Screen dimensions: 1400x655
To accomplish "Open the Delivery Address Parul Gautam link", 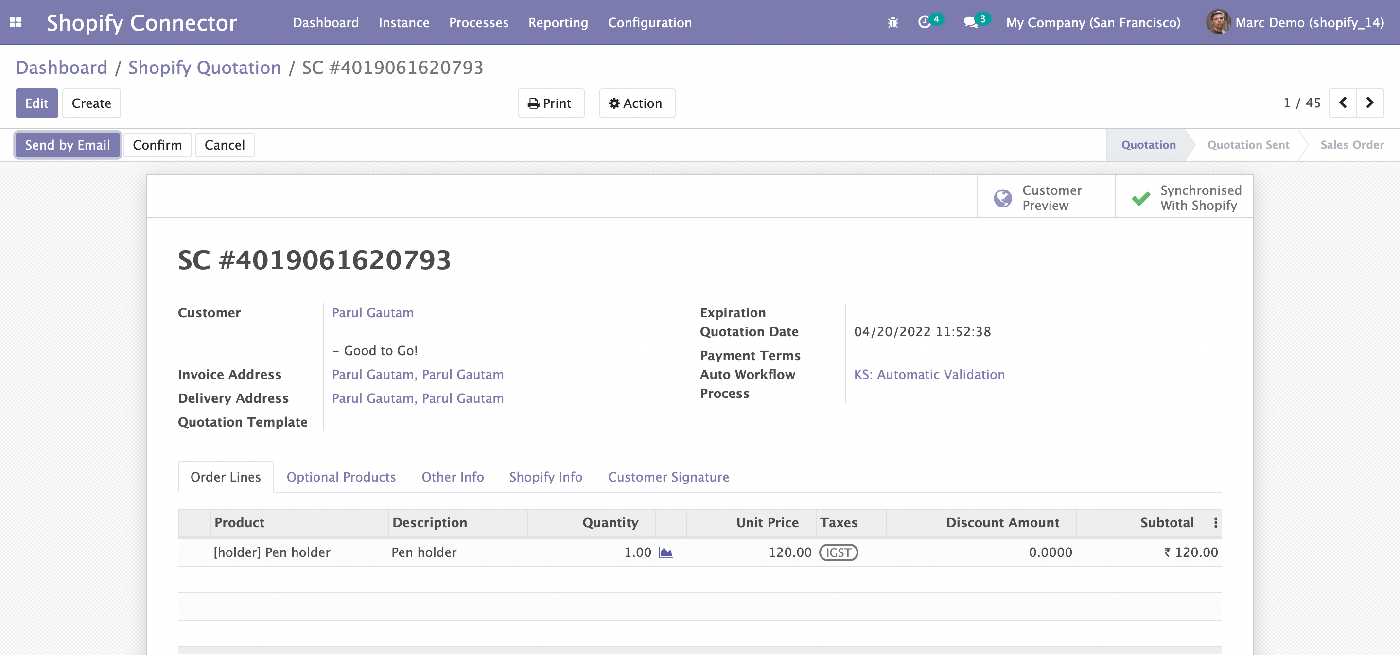I will [x=418, y=399].
